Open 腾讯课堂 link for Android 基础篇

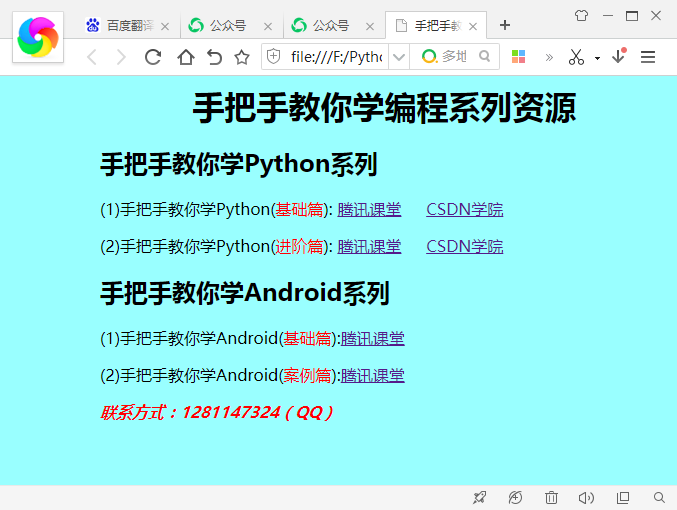click(373, 339)
